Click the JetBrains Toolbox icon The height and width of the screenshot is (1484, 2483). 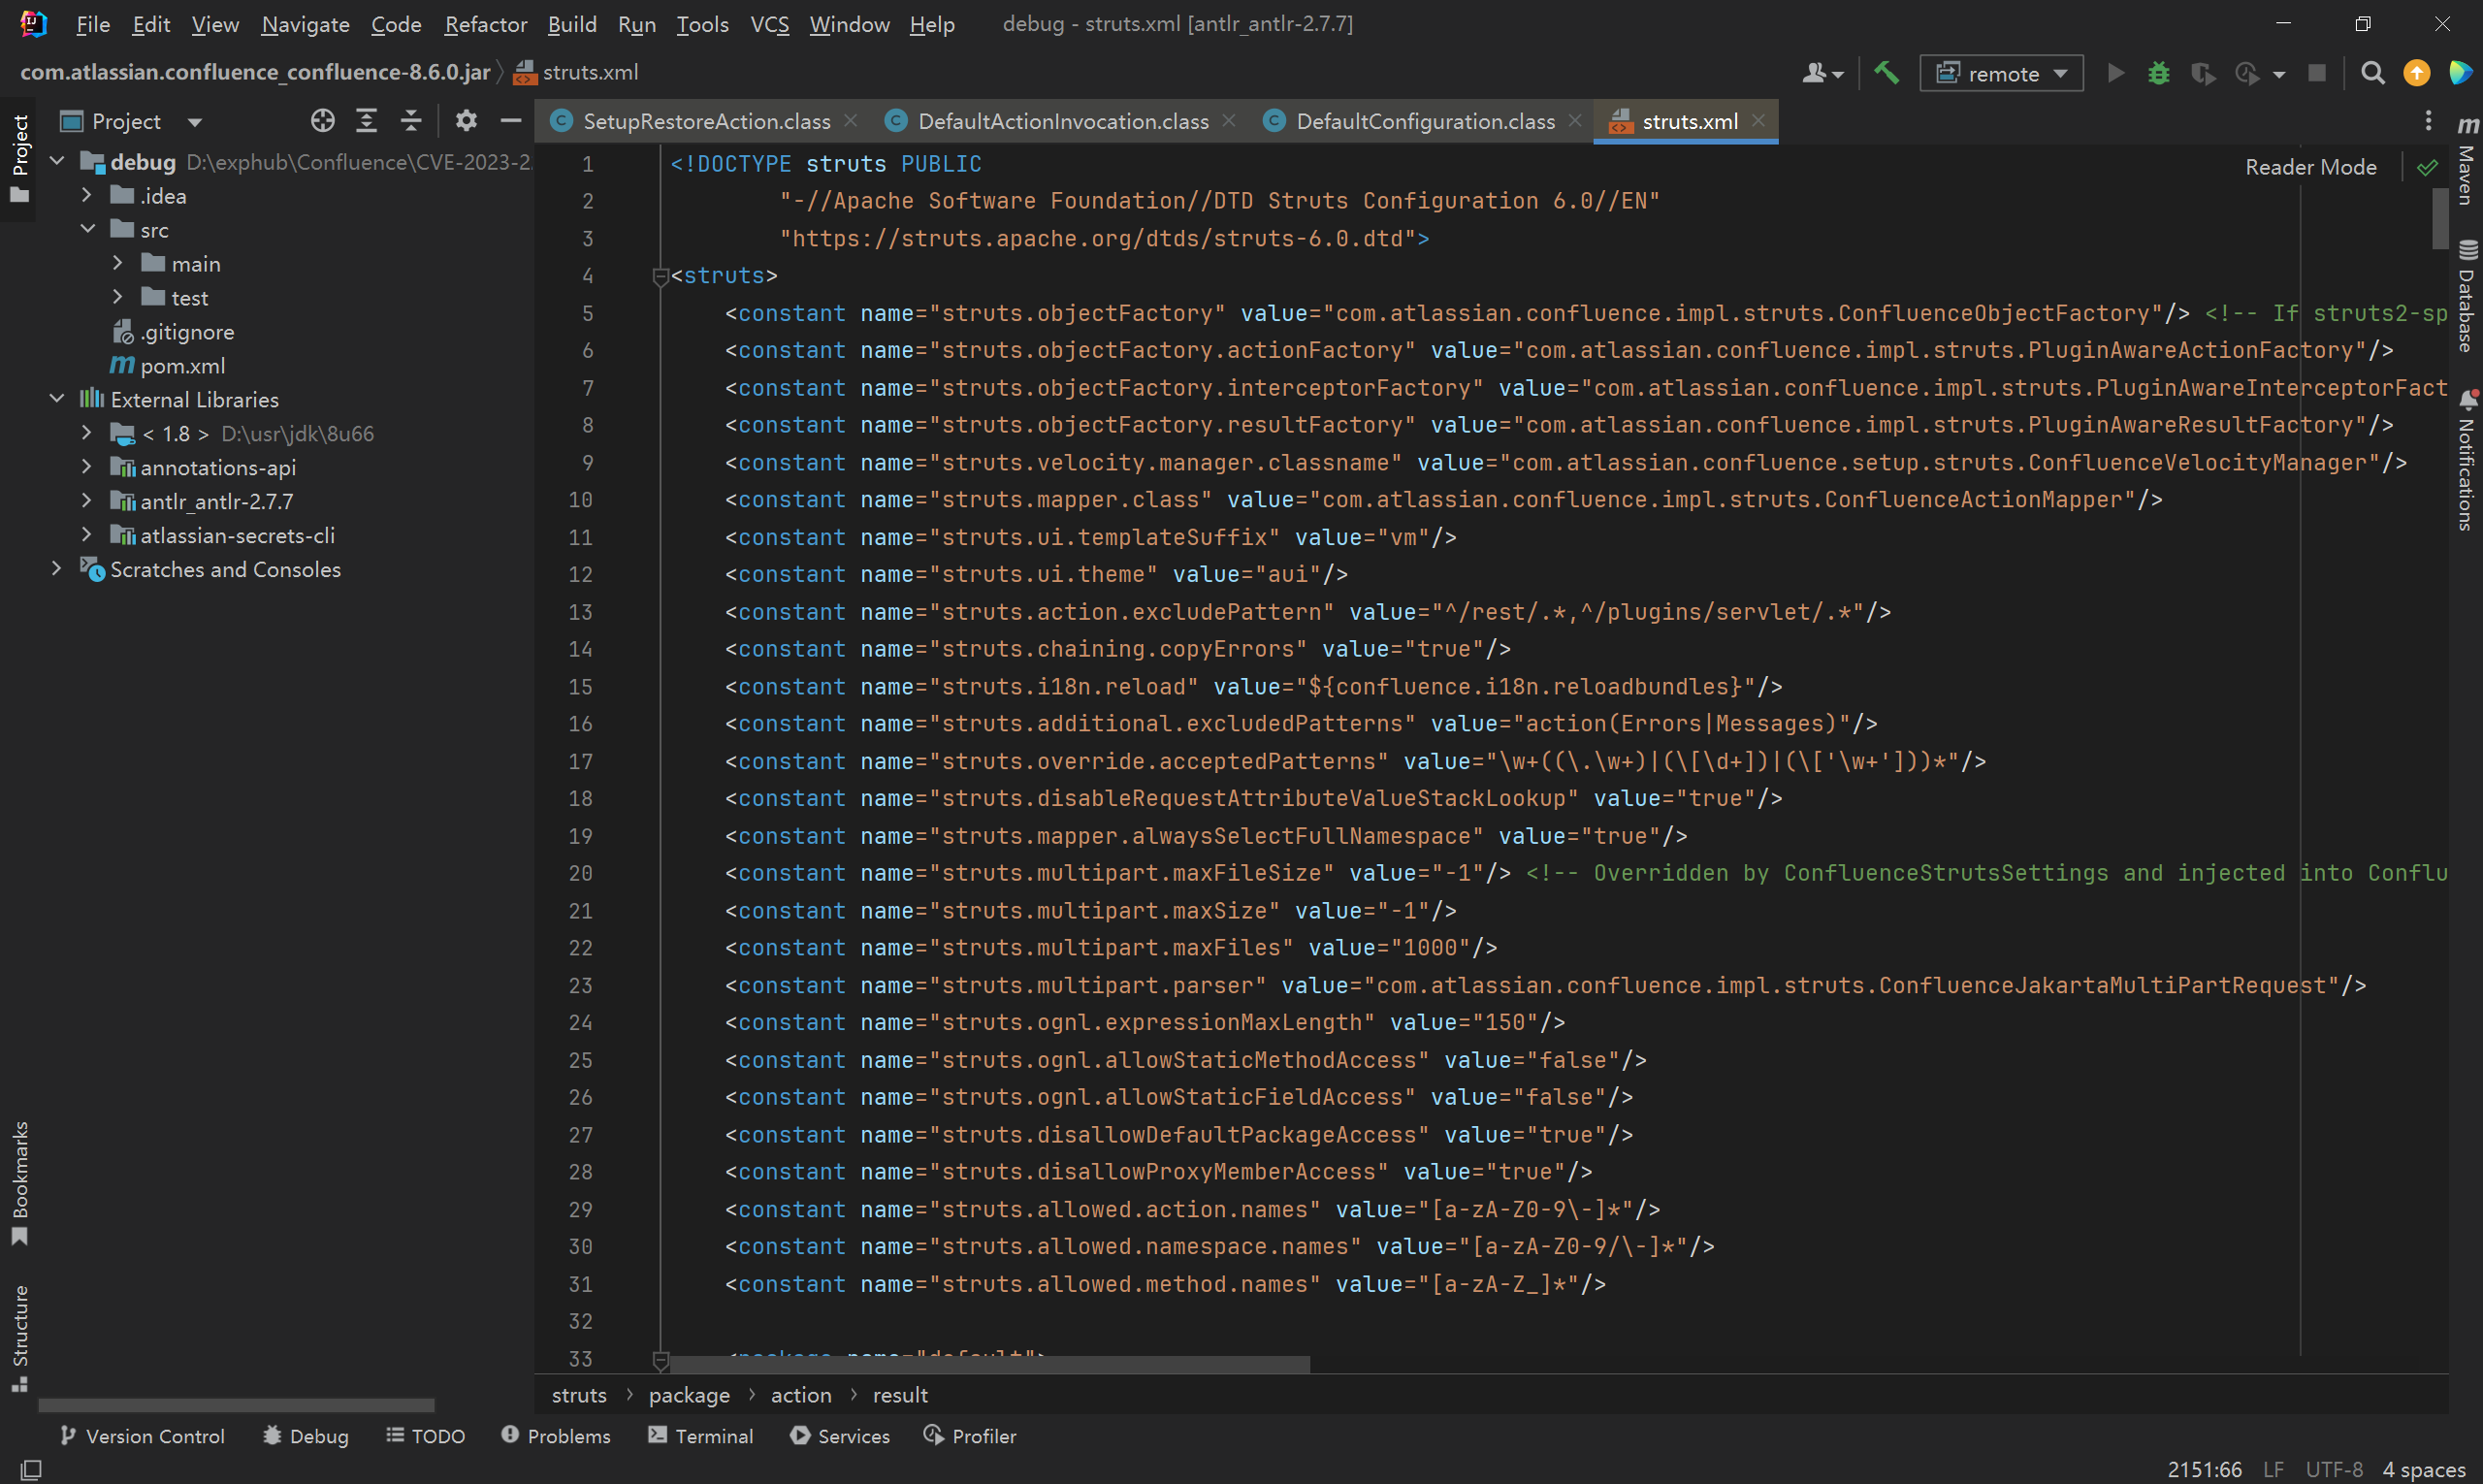[x=2460, y=73]
